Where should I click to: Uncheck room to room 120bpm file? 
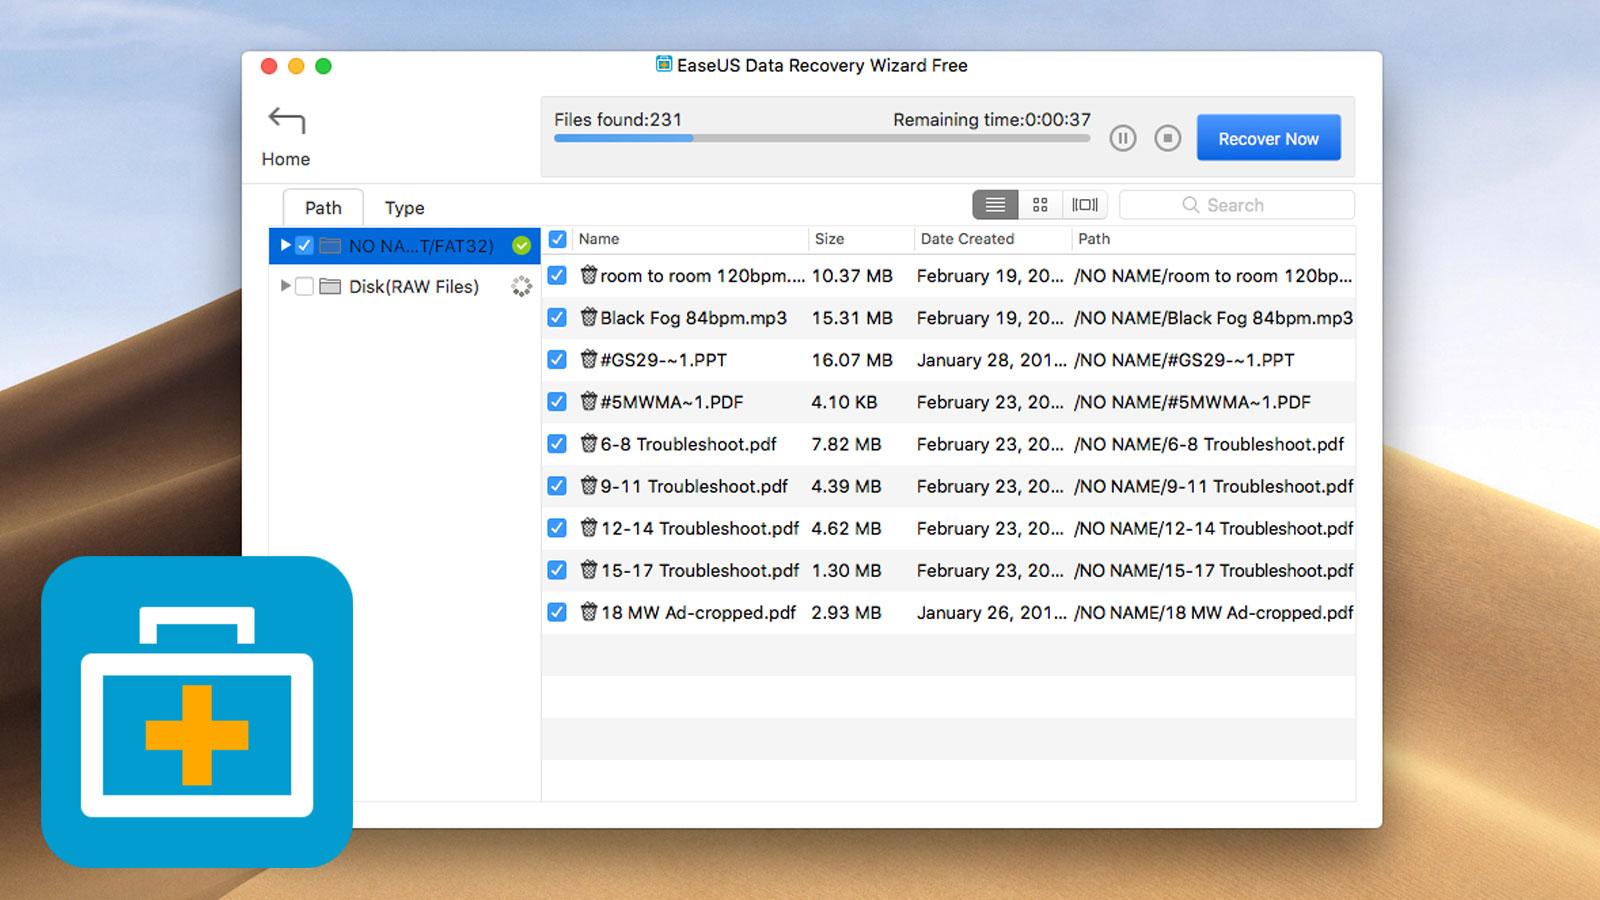coord(558,275)
